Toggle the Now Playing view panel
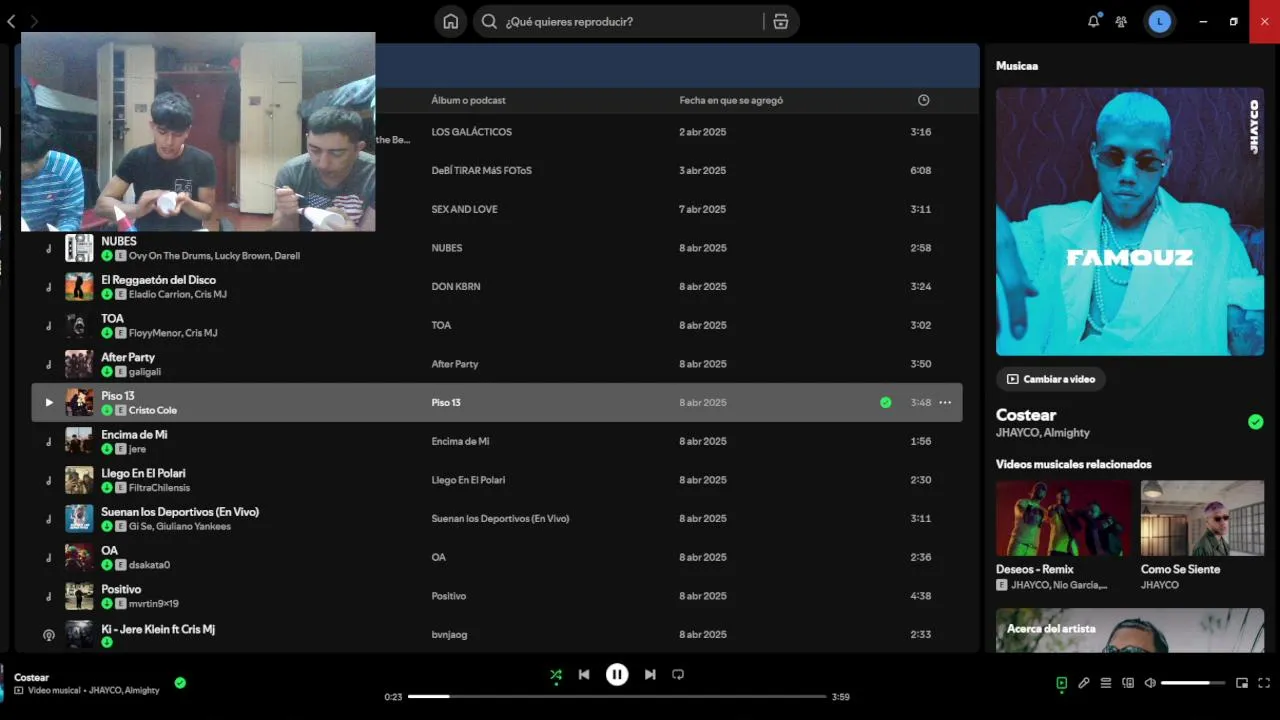Image resolution: width=1280 pixels, height=720 pixels. coord(1061,683)
